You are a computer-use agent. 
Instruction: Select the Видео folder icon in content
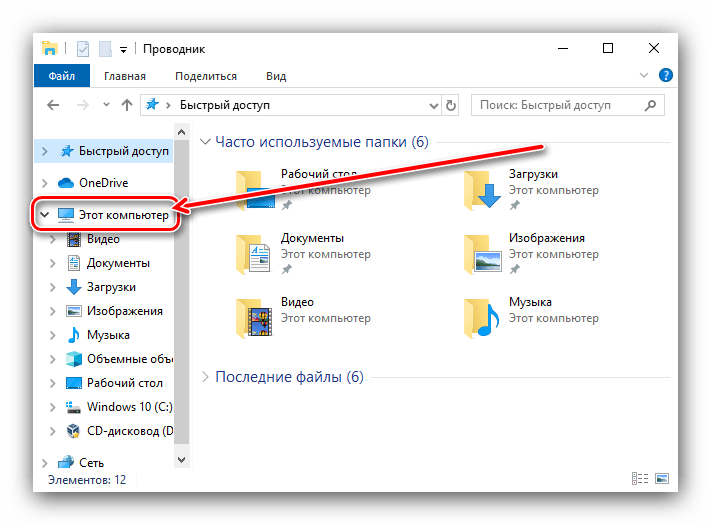pos(254,318)
